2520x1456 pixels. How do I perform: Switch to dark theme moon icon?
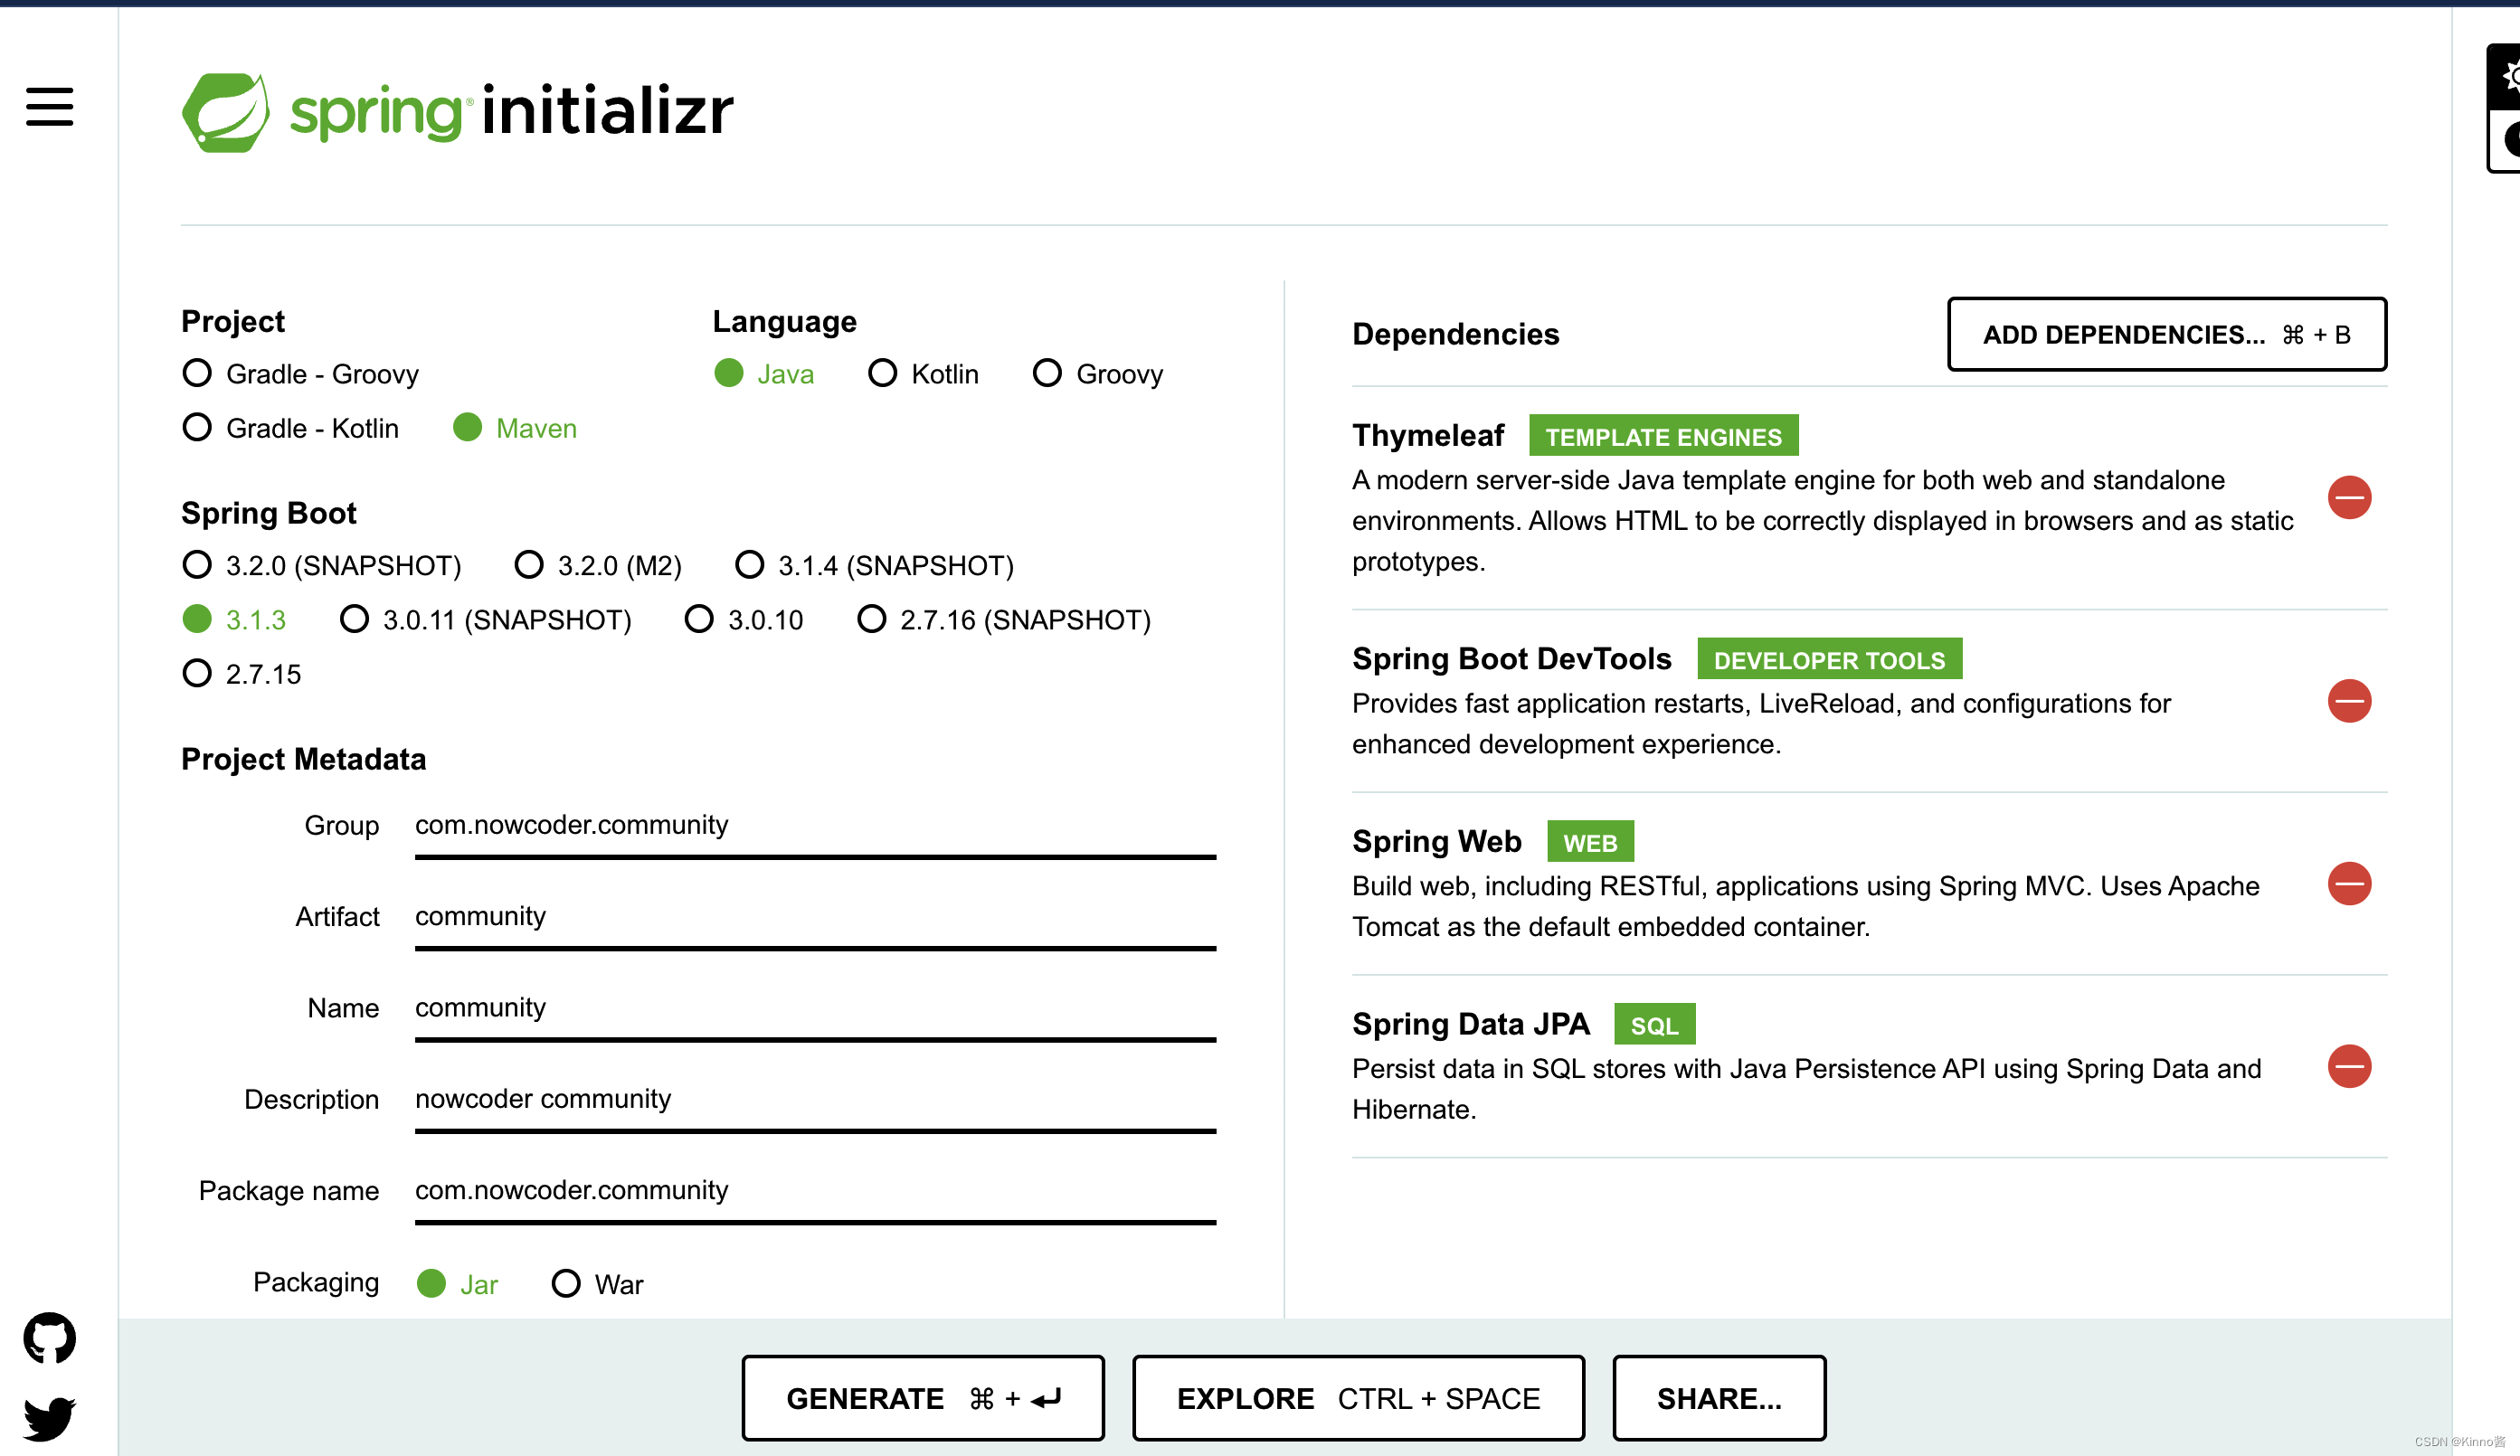tap(2506, 140)
